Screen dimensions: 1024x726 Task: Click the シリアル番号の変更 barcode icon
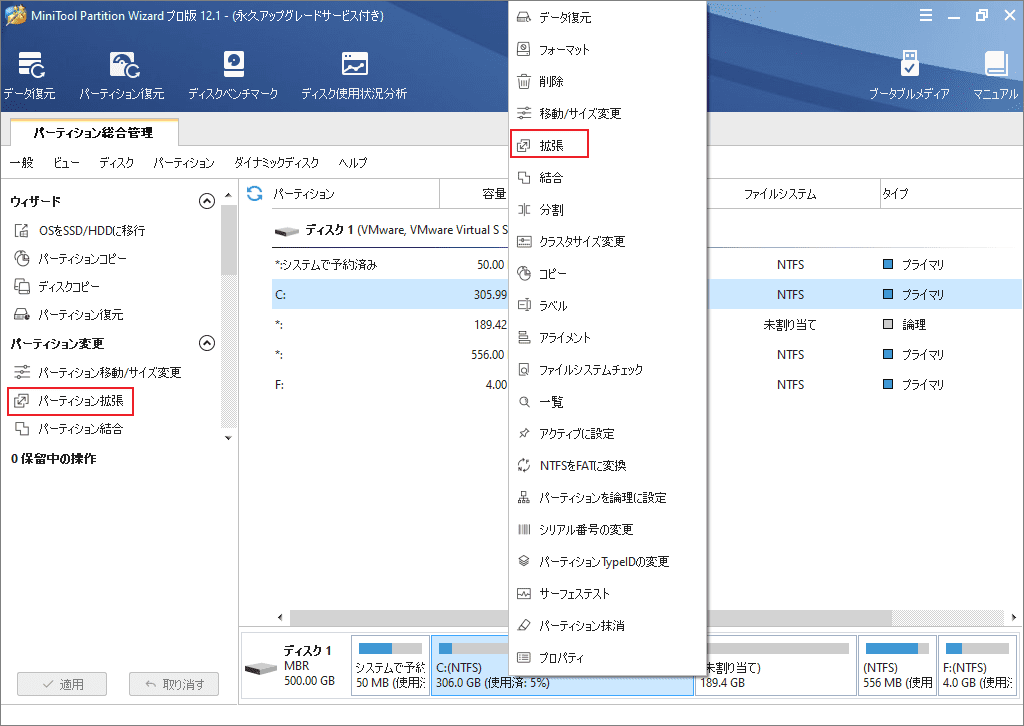pos(524,529)
